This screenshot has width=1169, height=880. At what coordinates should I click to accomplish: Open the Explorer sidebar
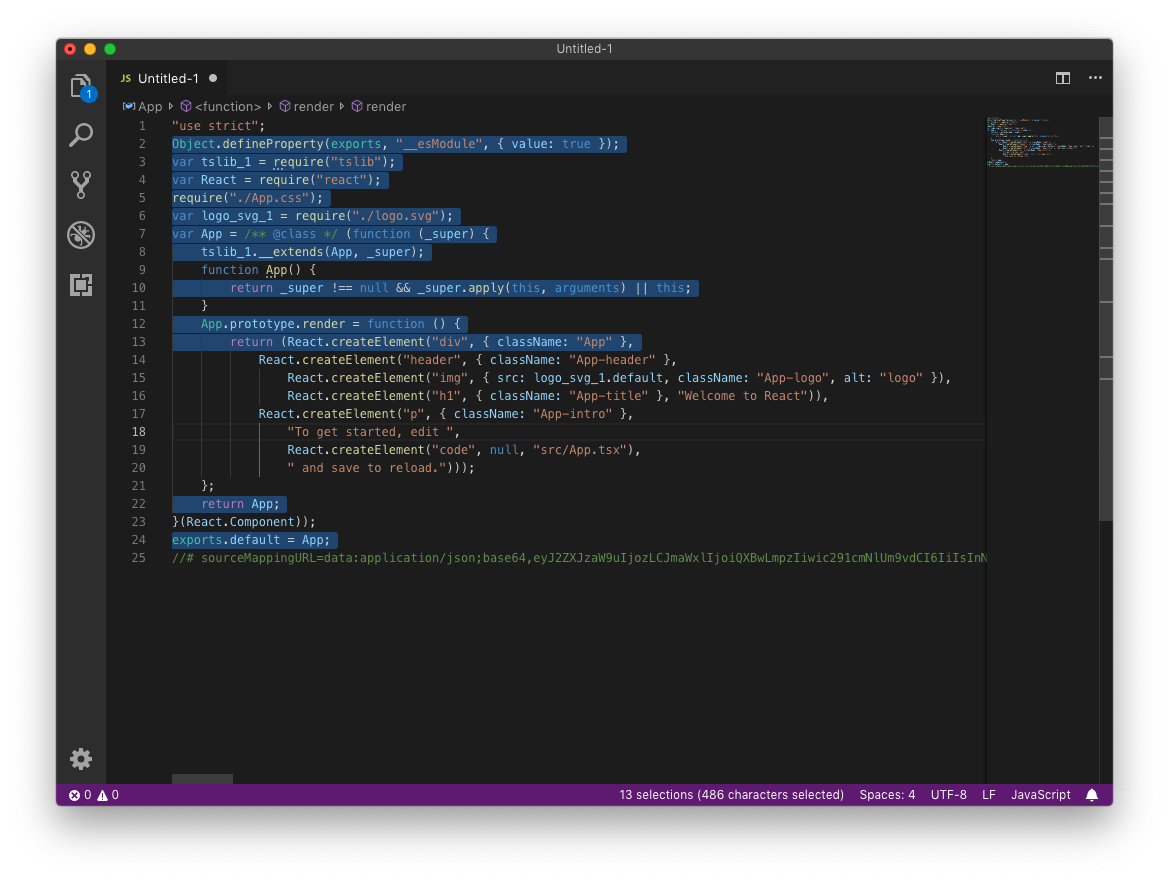click(x=81, y=86)
